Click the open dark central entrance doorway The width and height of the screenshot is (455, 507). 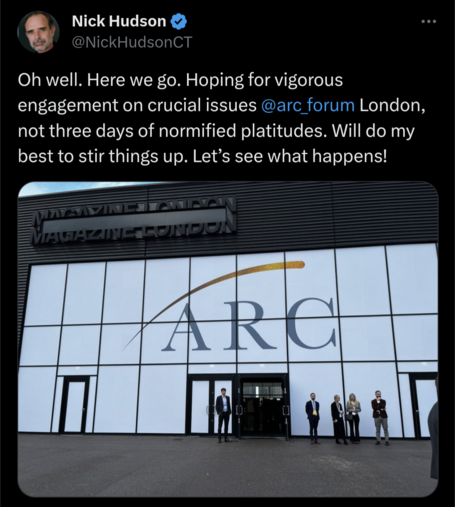tap(263, 406)
